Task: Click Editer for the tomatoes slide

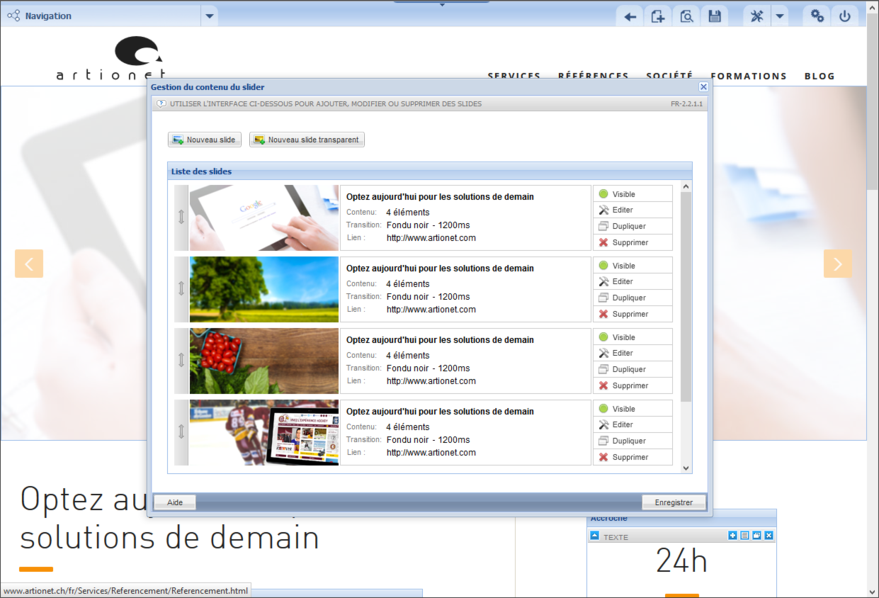Action: 633,354
